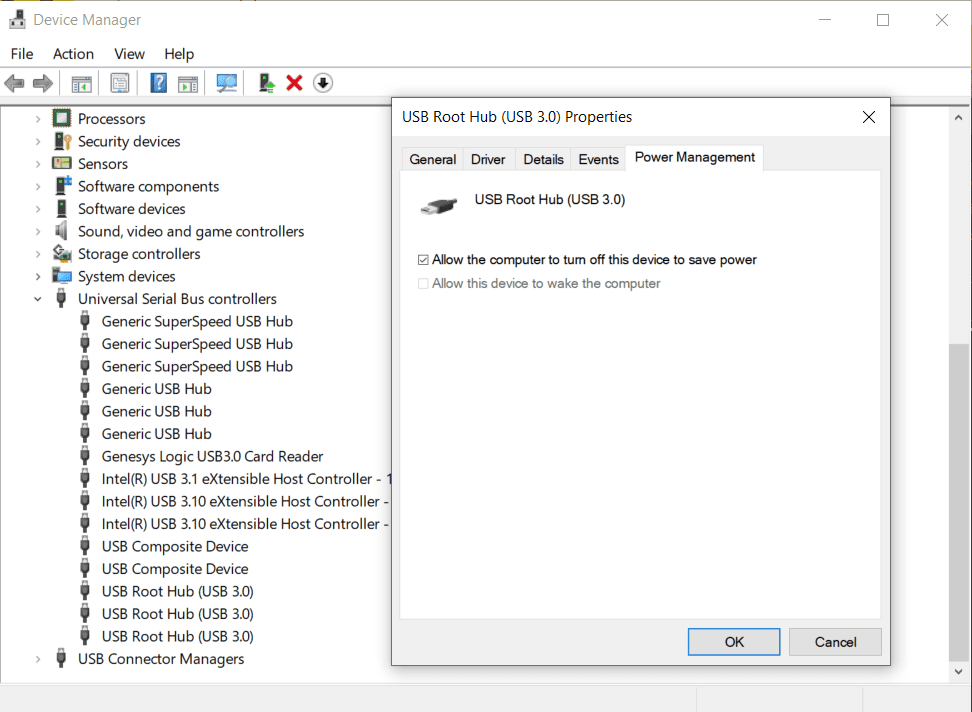Expand the USB Connector Managers branch
This screenshot has height=712, width=972.
(x=37, y=658)
